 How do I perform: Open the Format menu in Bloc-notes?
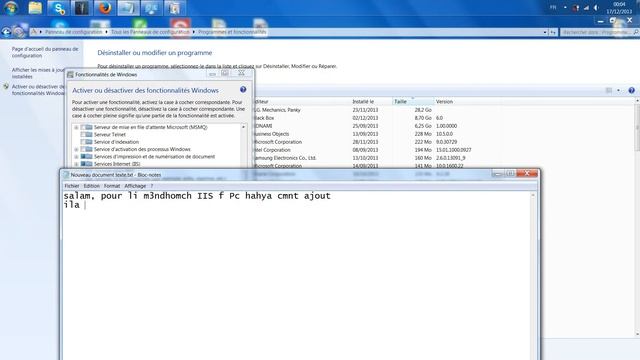click(112, 186)
